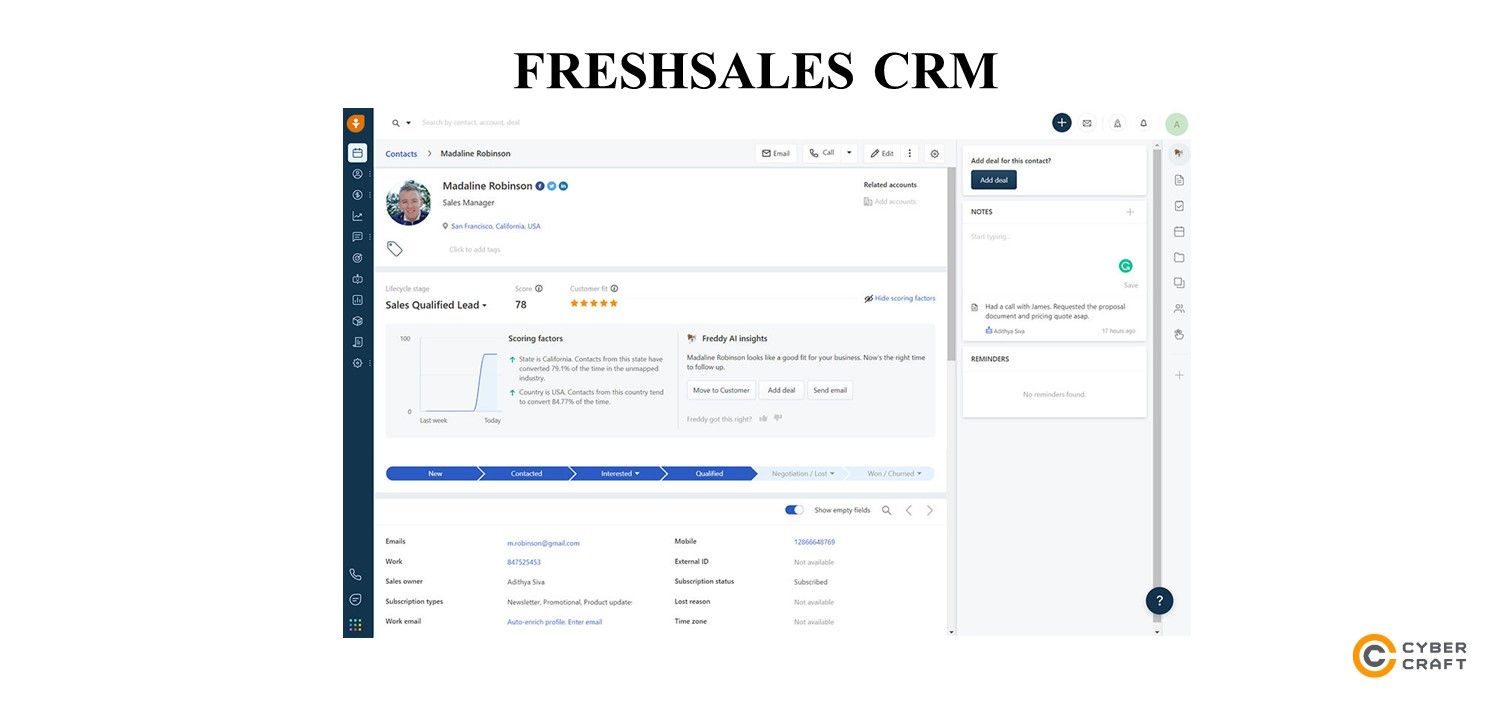Open the Deals dollar icon in left sidebar
This screenshot has height=720, width=1512.
coord(357,195)
